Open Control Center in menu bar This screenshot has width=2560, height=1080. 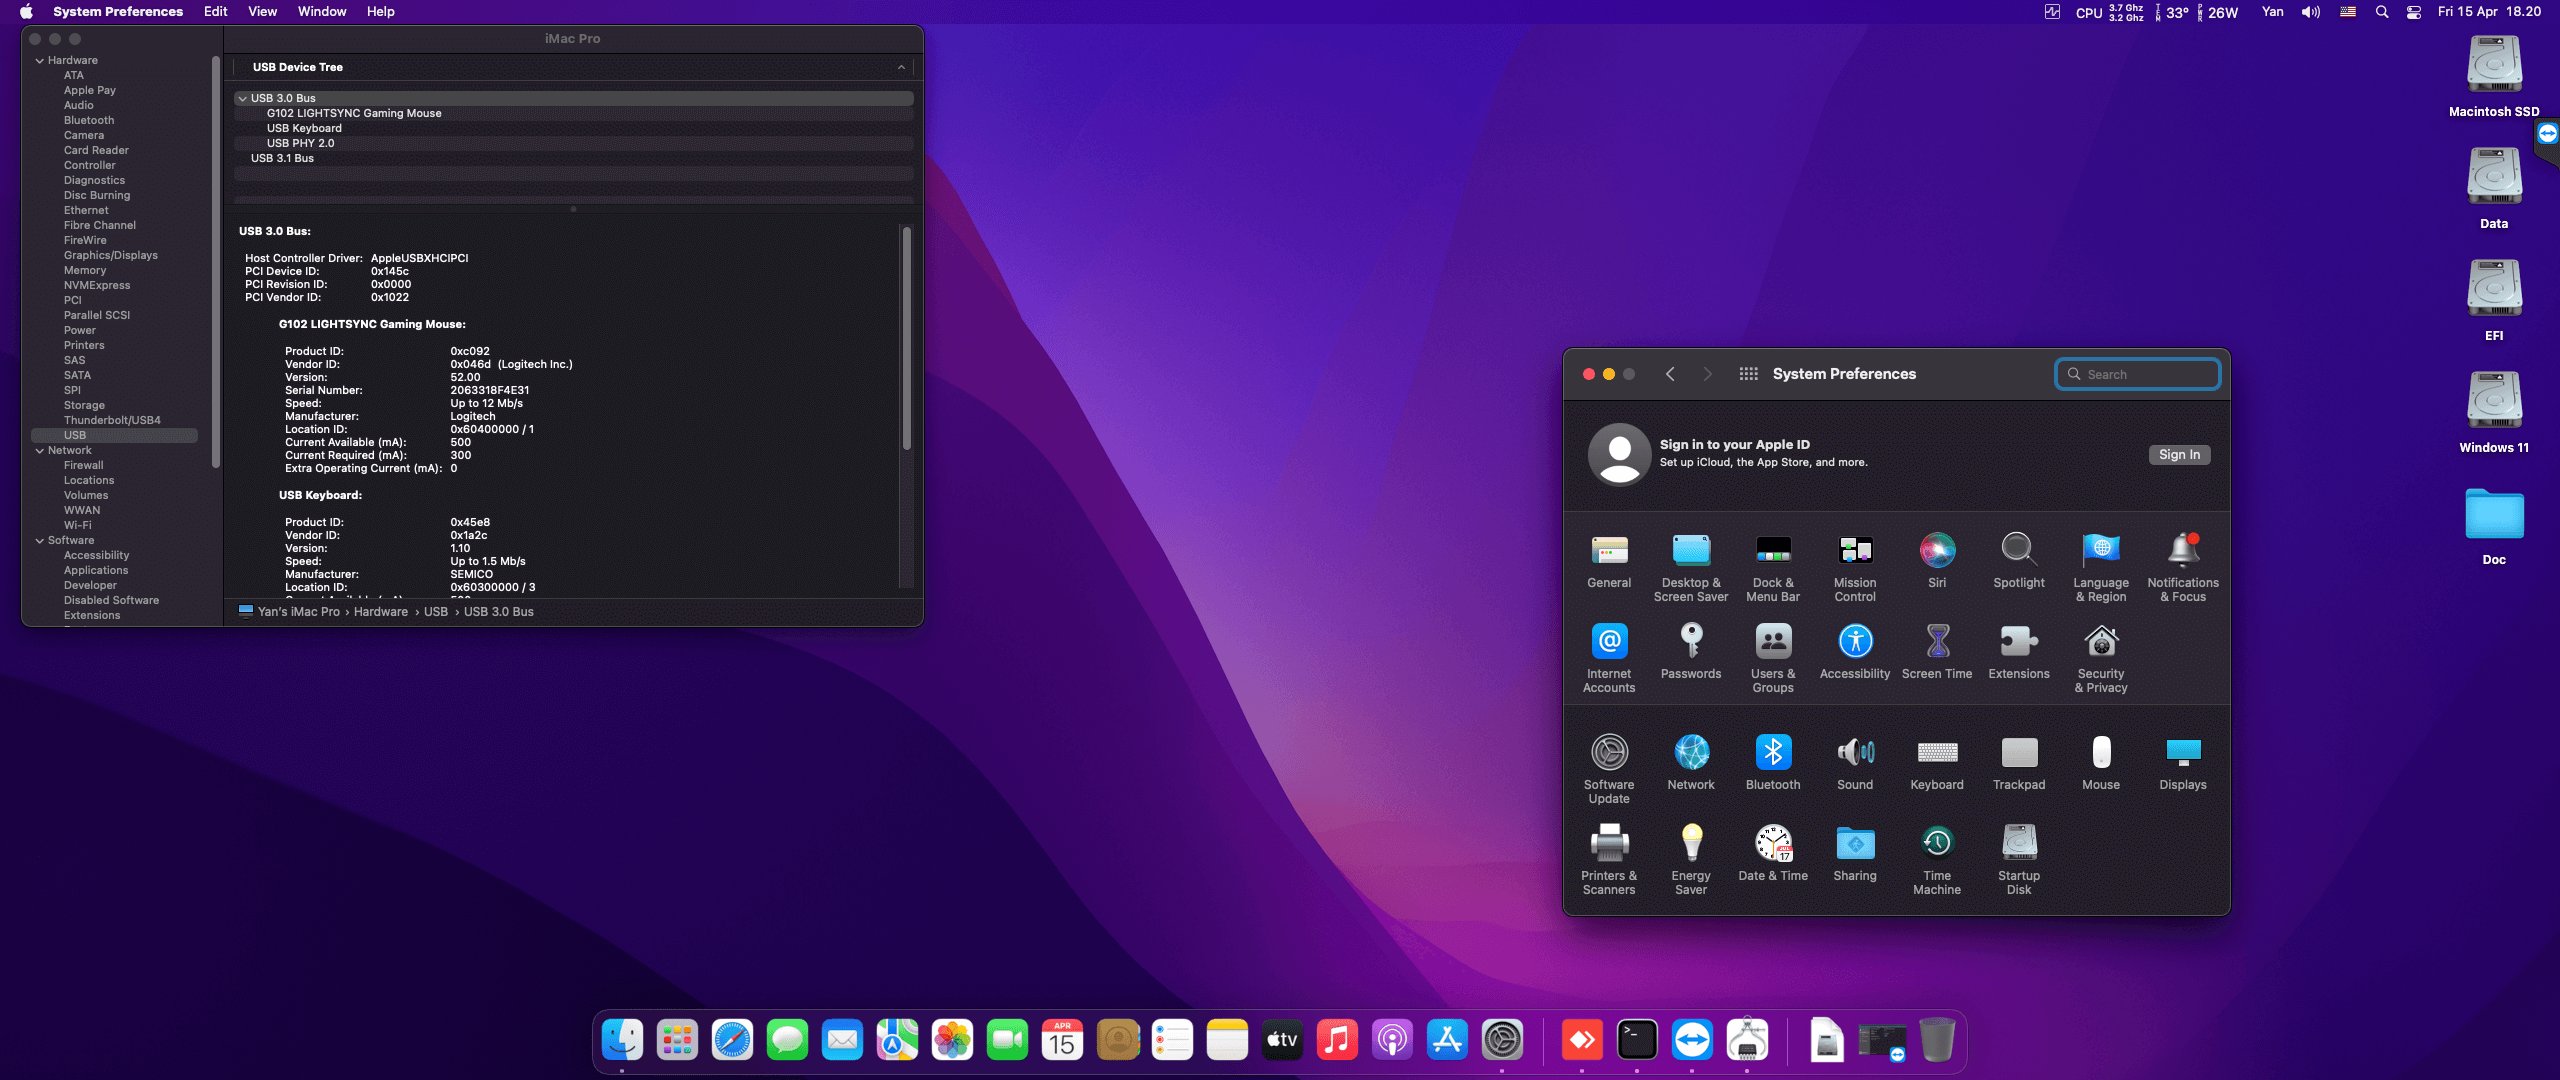click(x=2413, y=12)
